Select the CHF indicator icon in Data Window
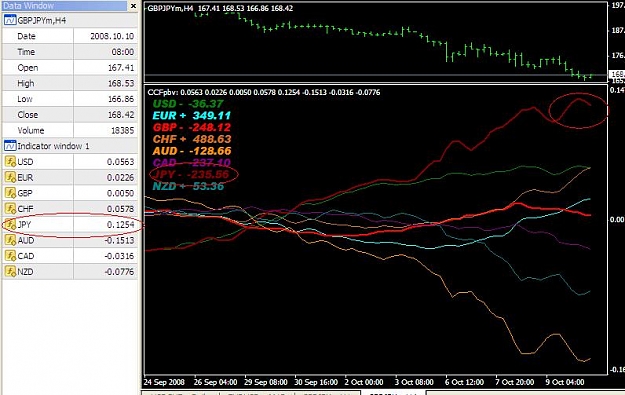 (10, 208)
